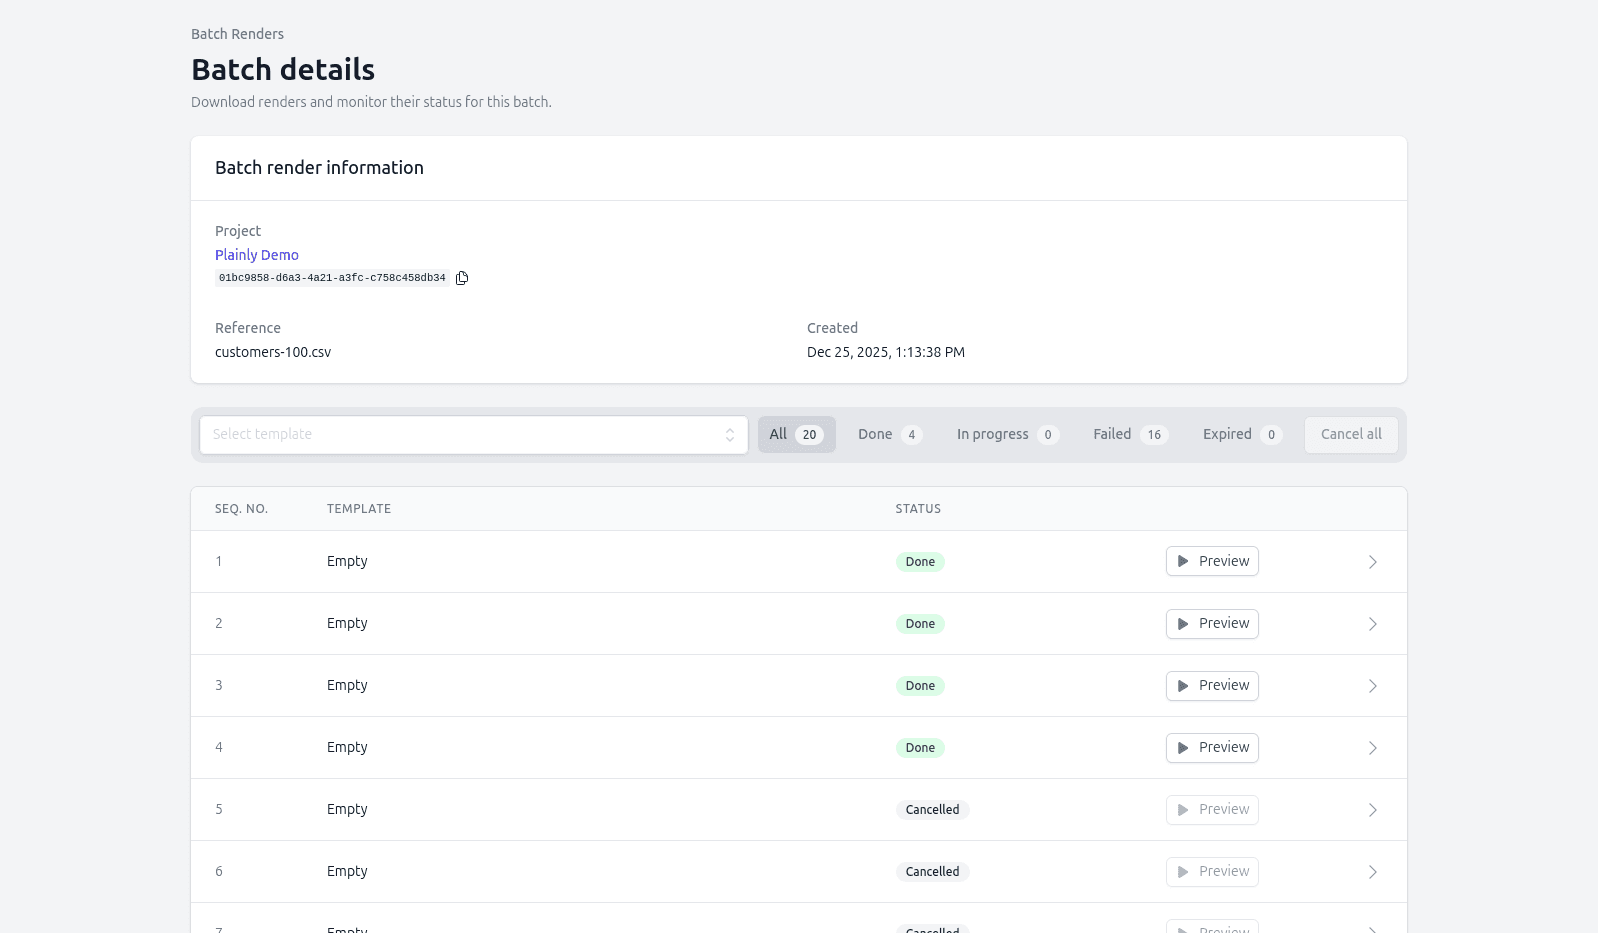The height and width of the screenshot is (933, 1598).
Task: Open row 3 details chevron
Action: pyautogui.click(x=1372, y=686)
